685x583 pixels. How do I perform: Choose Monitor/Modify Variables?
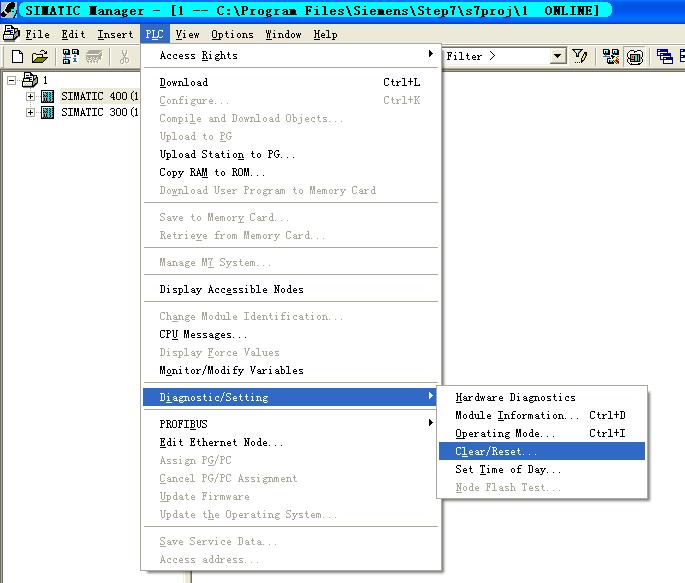(291, 370)
